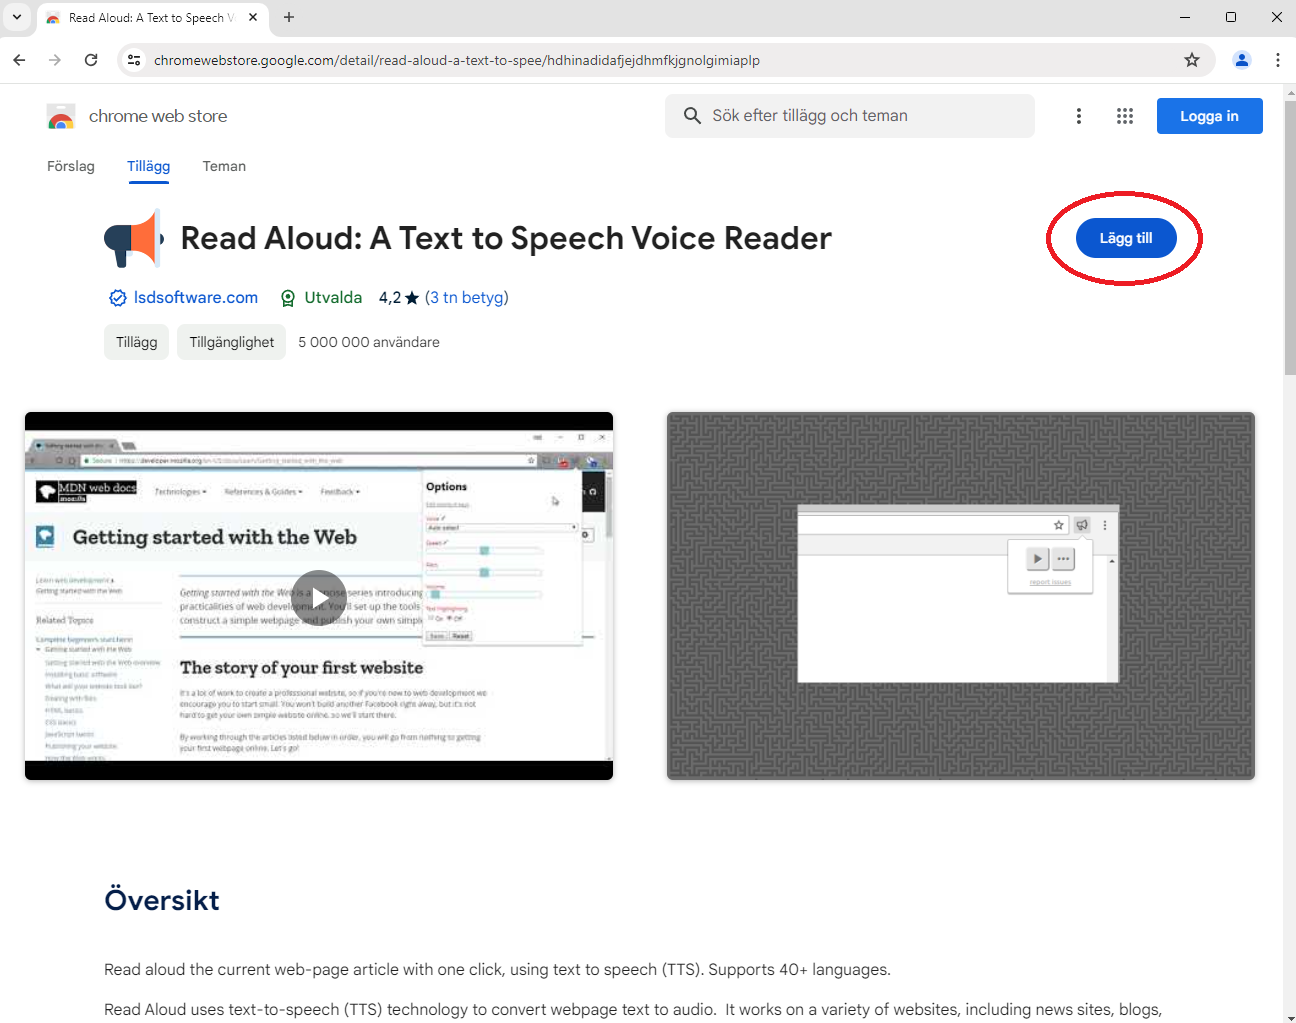Click the Översikt heading
The image size is (1296, 1023).
[x=162, y=900]
